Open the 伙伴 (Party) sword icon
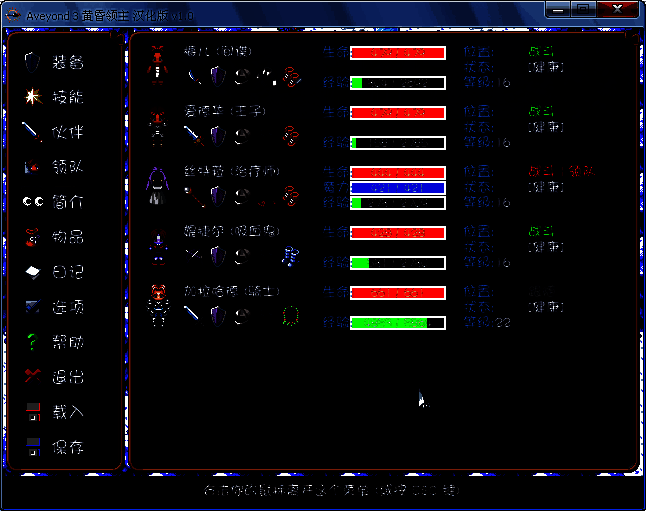 click(x=33, y=132)
